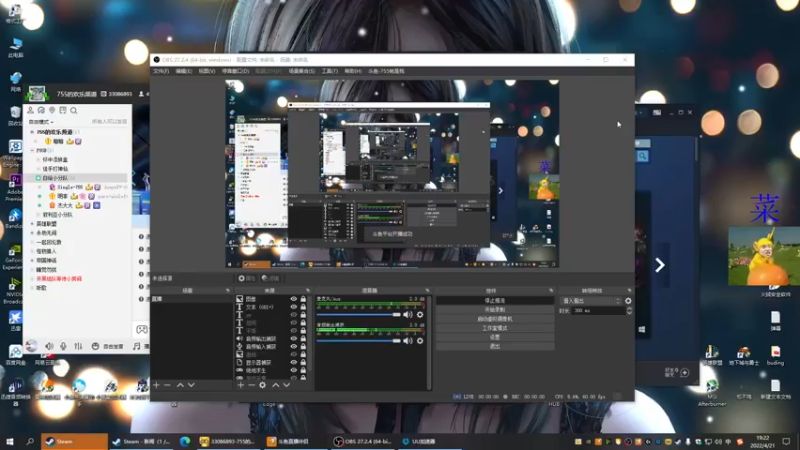Screen dimensions: 800x450
Task: Open OBS 设置 button in Controls
Action: coord(495,337)
